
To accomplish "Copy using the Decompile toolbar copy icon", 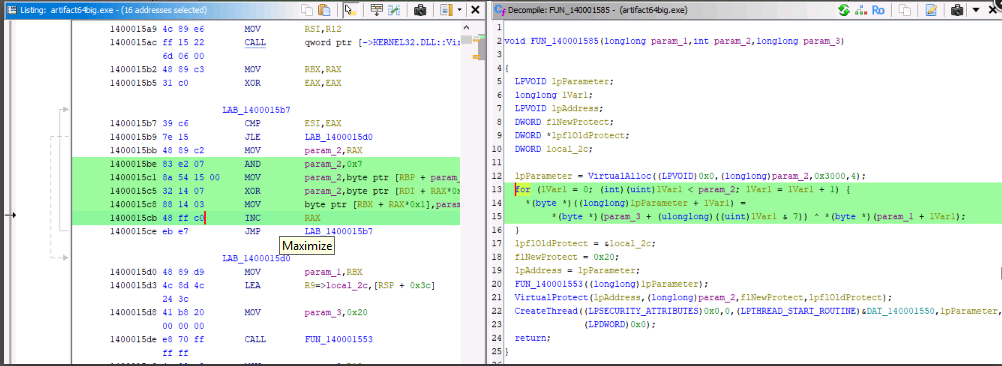I will point(905,10).
